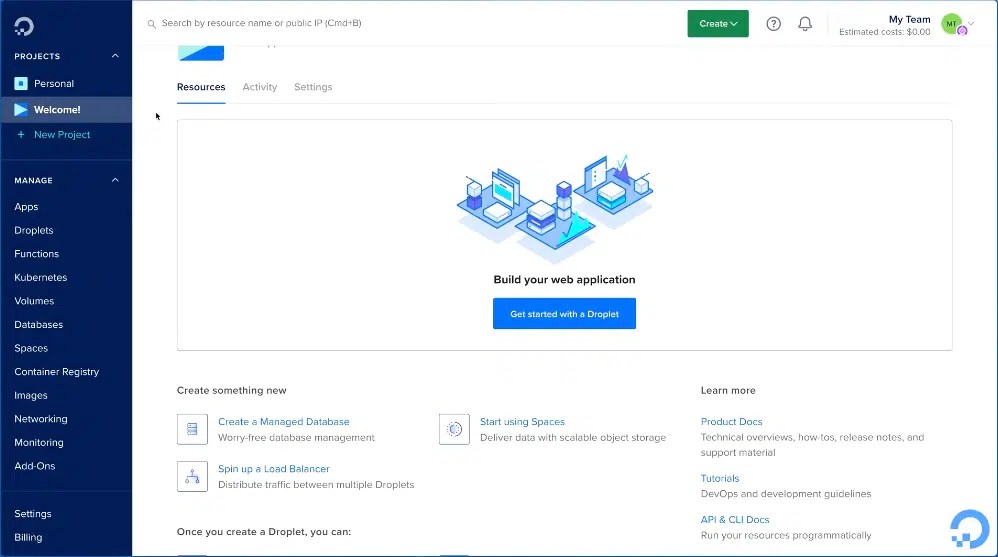Click New Project in sidebar

(62, 134)
